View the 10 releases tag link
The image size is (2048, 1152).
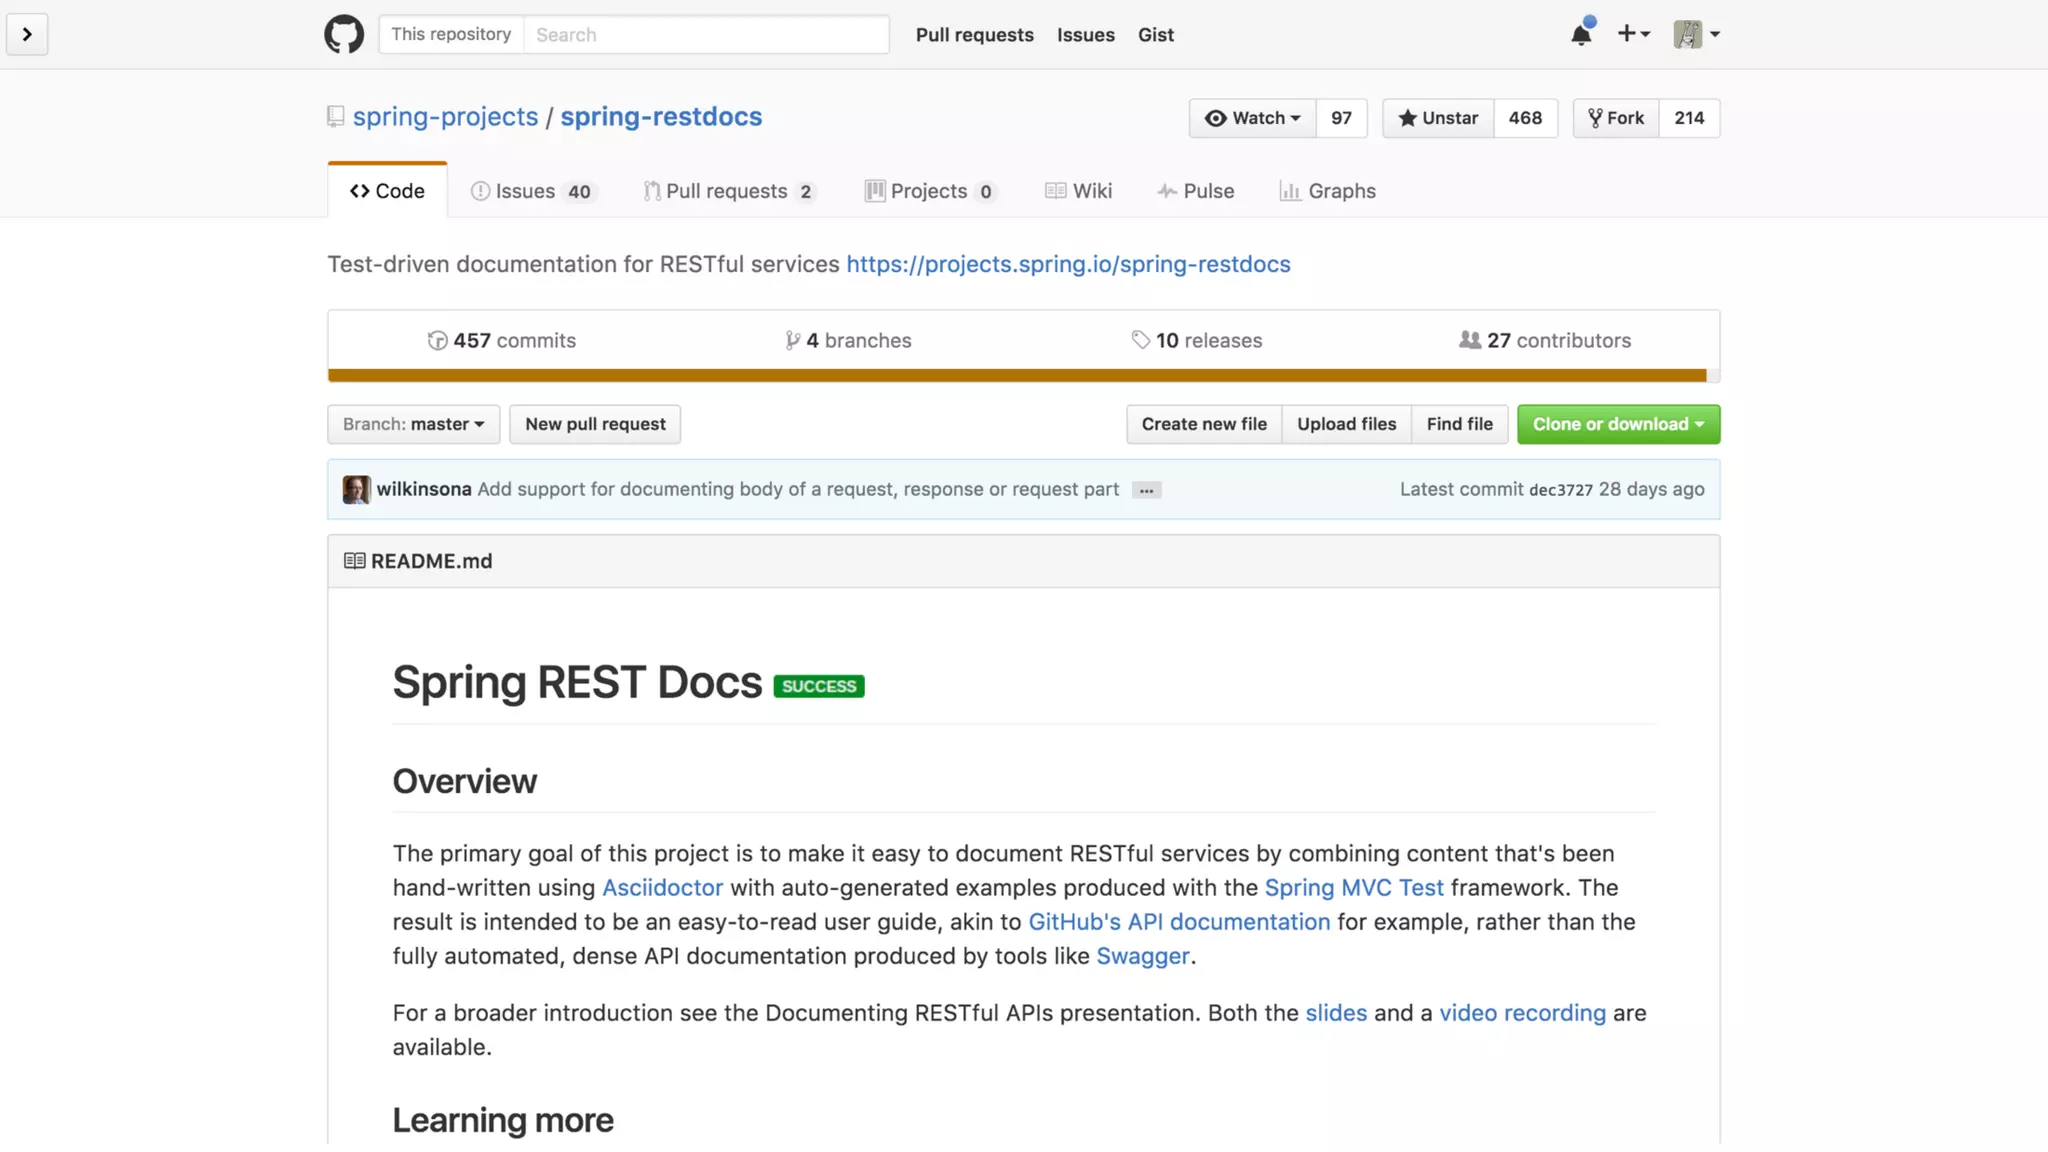point(1196,340)
